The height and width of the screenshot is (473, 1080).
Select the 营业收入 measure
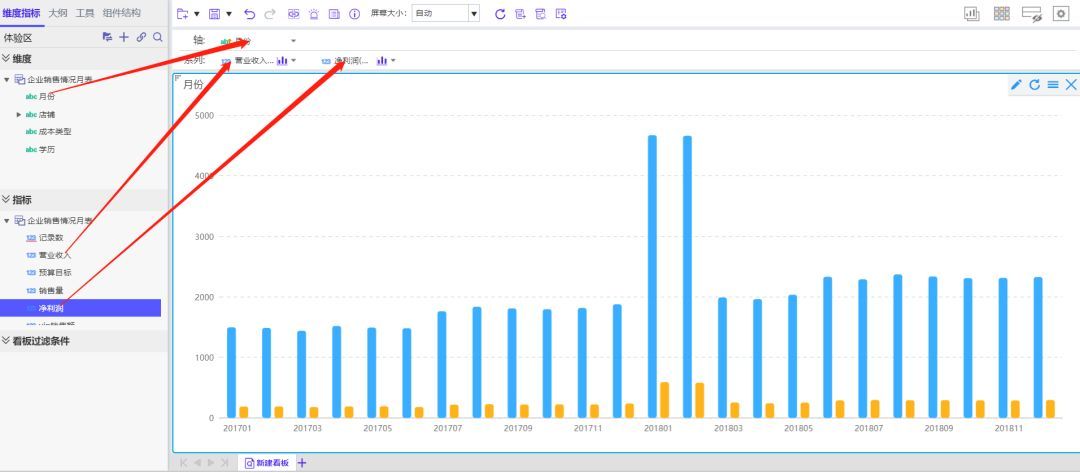[x=54, y=255]
